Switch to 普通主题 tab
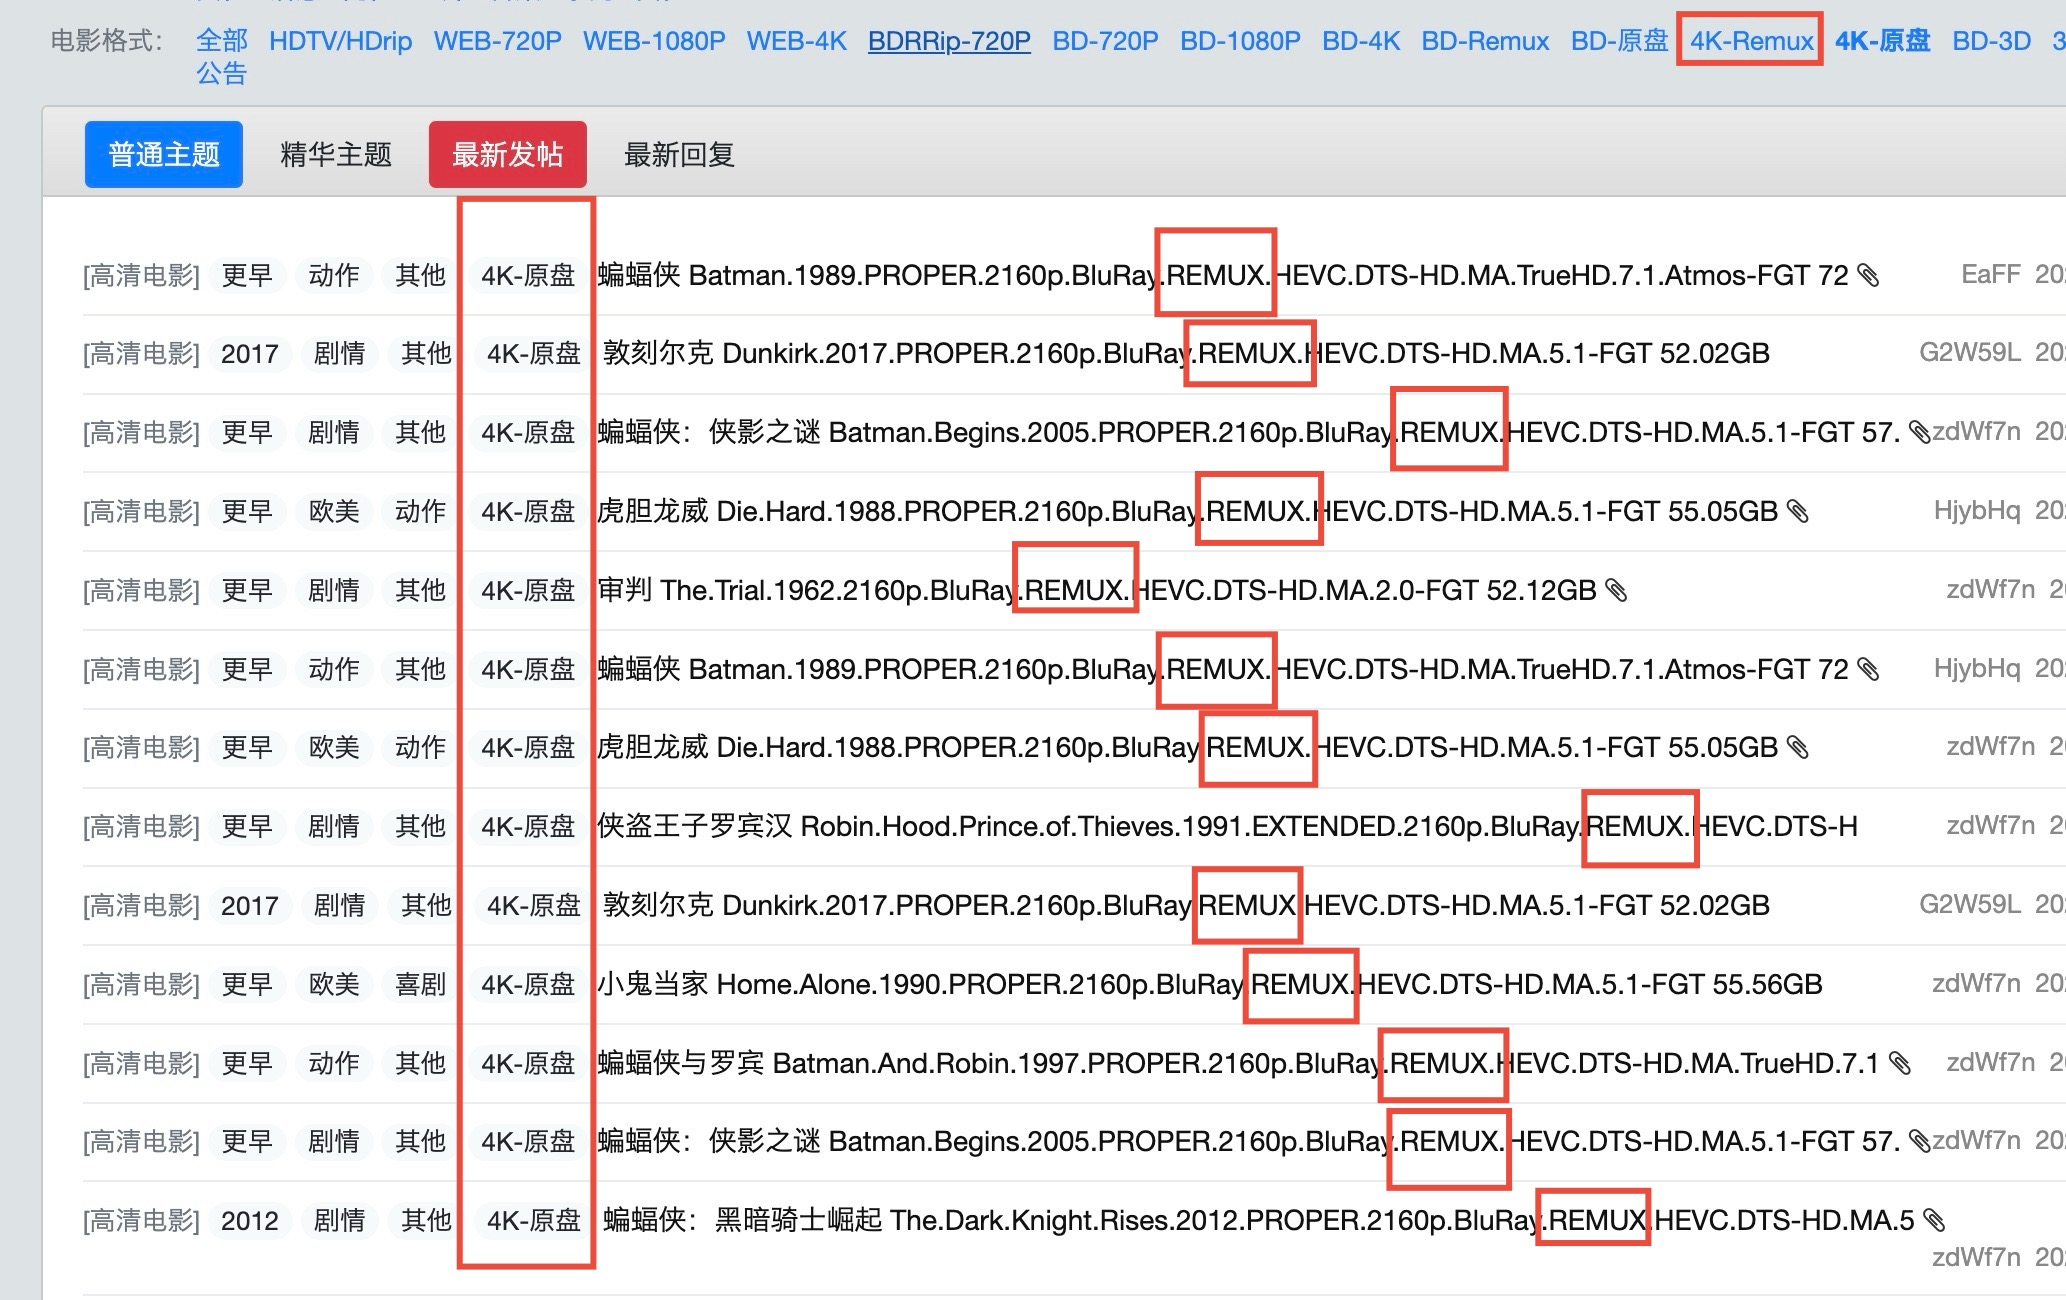Screen dimensions: 2066x1300 [164, 154]
